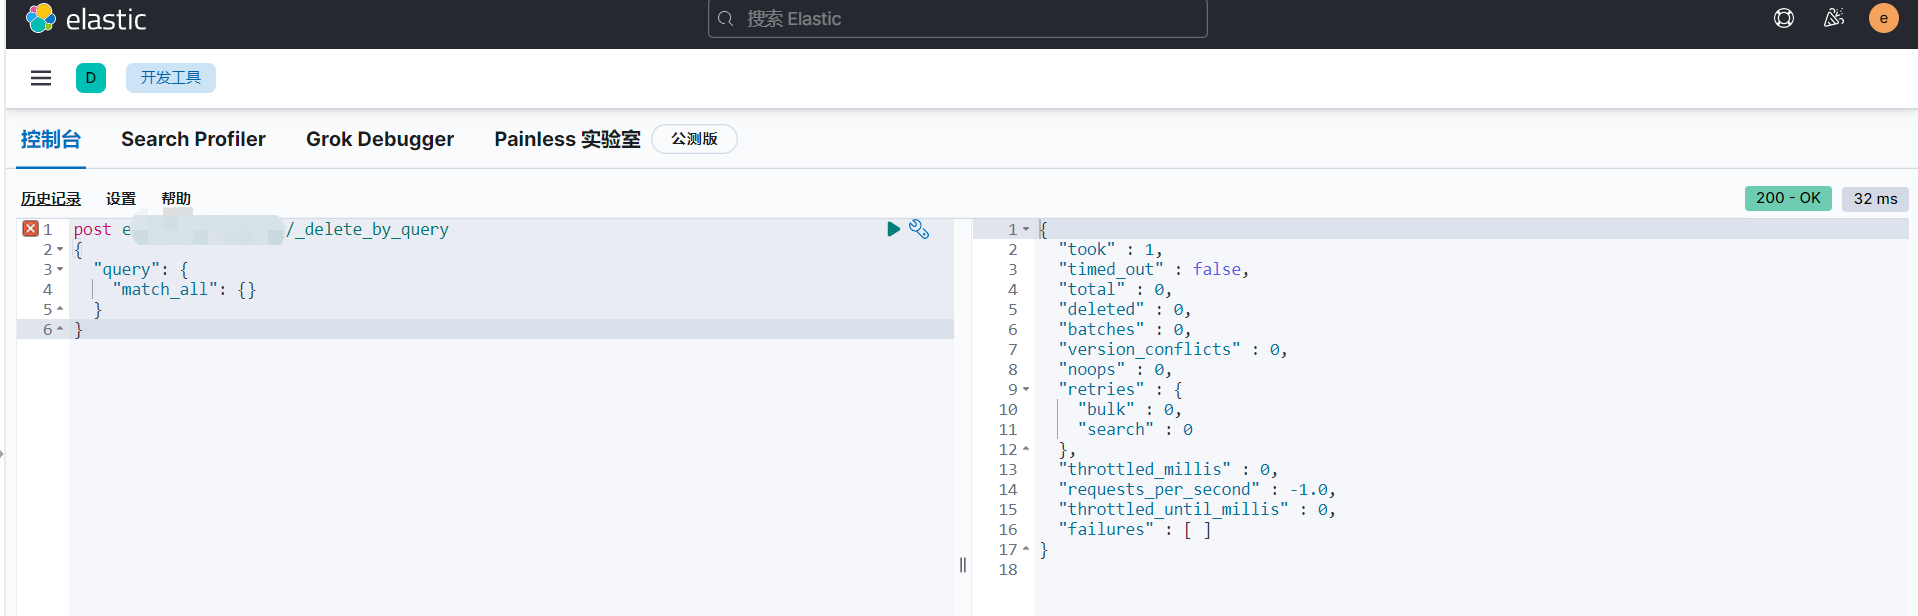The width and height of the screenshot is (1918, 616).
Task: Switch to the Grok Debugger tab
Action: point(380,139)
